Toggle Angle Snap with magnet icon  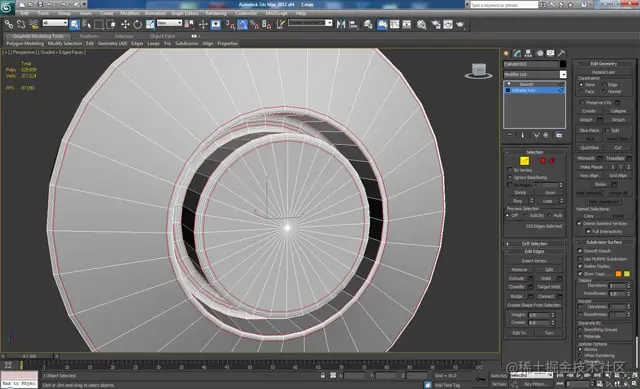click(x=242, y=24)
